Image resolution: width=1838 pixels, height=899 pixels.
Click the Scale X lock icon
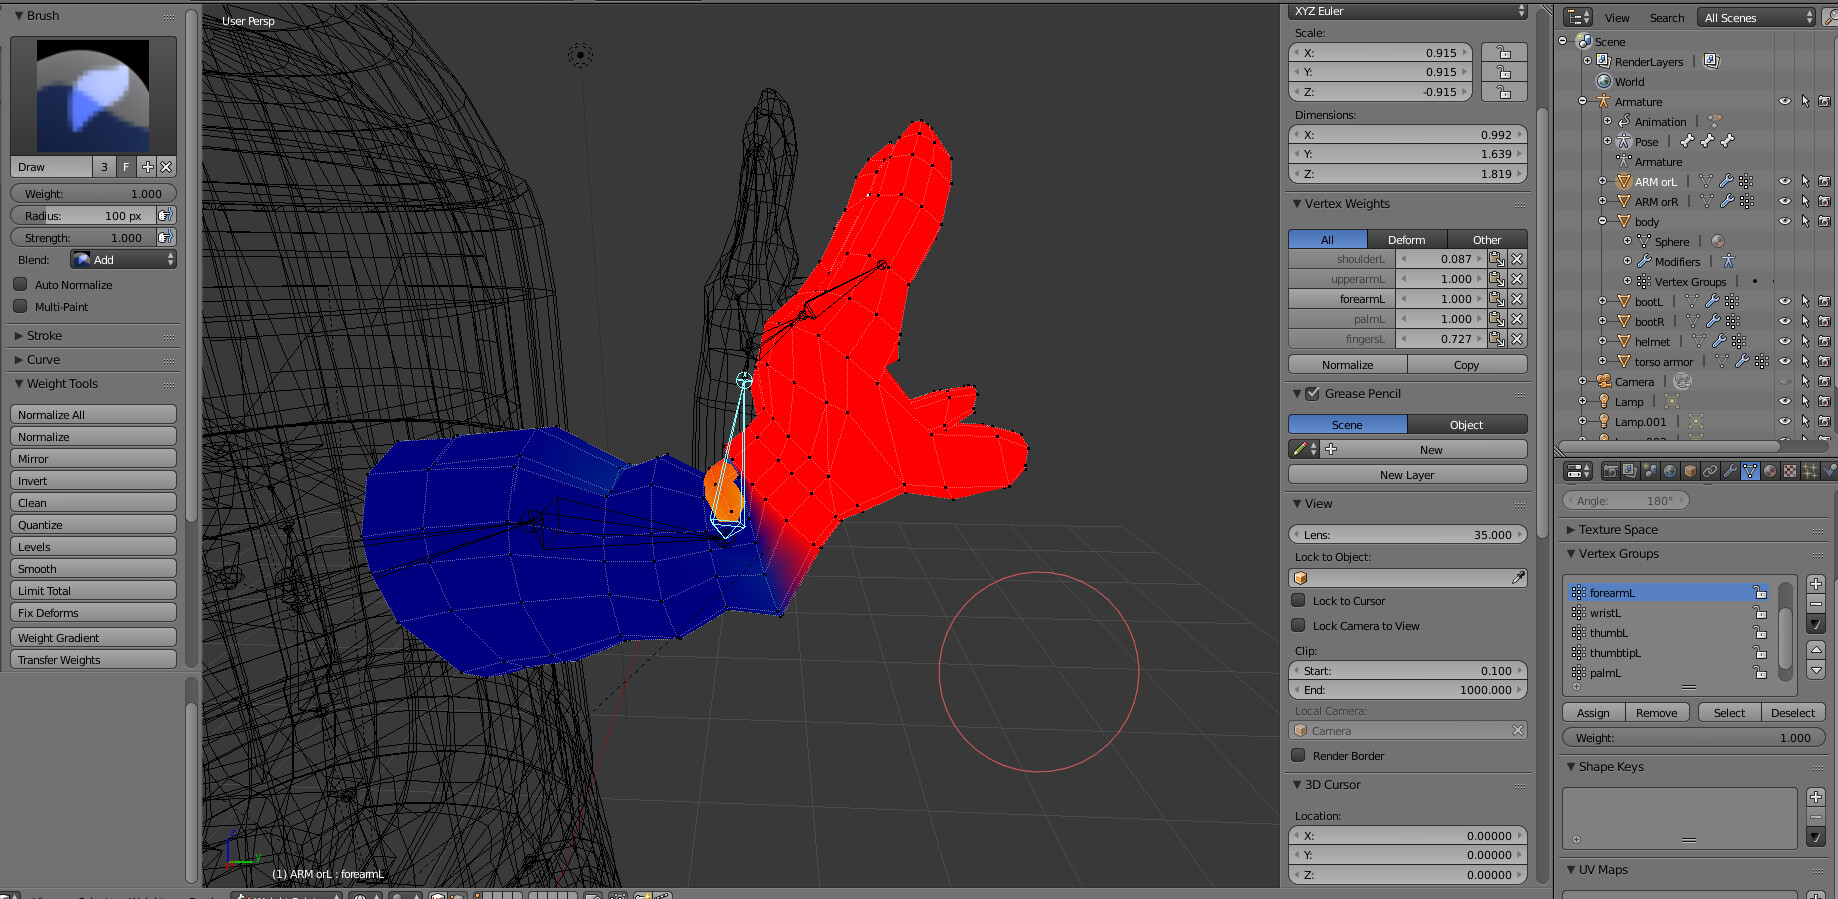click(x=1503, y=53)
